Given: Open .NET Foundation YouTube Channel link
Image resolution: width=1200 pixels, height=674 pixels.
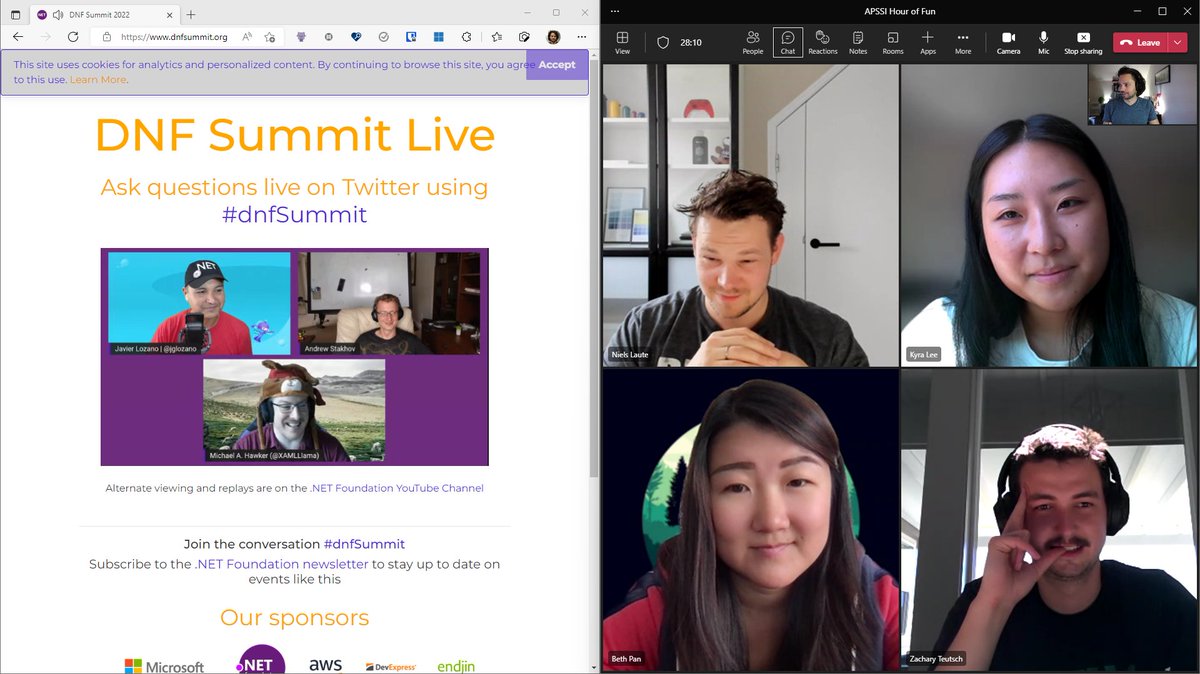Looking at the screenshot, I should pyautogui.click(x=396, y=488).
